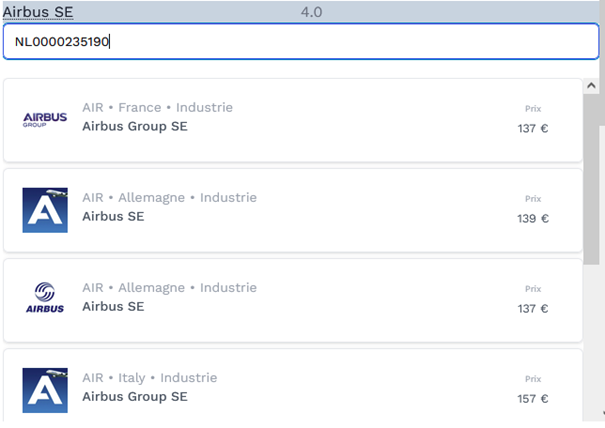Click the 139 € price value
605x428 pixels.
(532, 219)
